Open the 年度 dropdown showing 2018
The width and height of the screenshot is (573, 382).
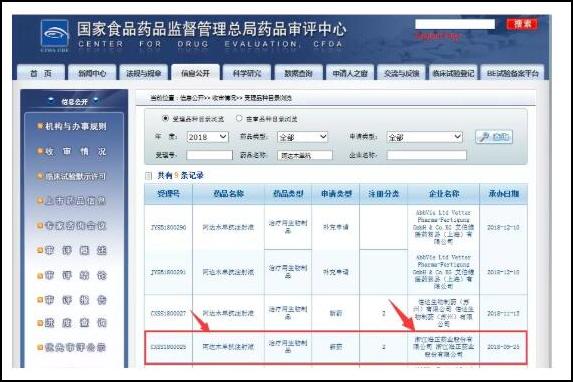click(x=208, y=137)
